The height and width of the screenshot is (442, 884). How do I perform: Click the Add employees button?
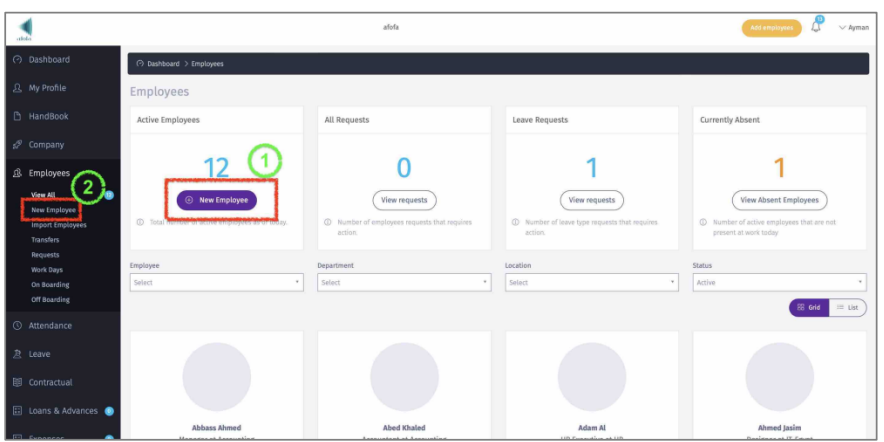[x=771, y=28]
